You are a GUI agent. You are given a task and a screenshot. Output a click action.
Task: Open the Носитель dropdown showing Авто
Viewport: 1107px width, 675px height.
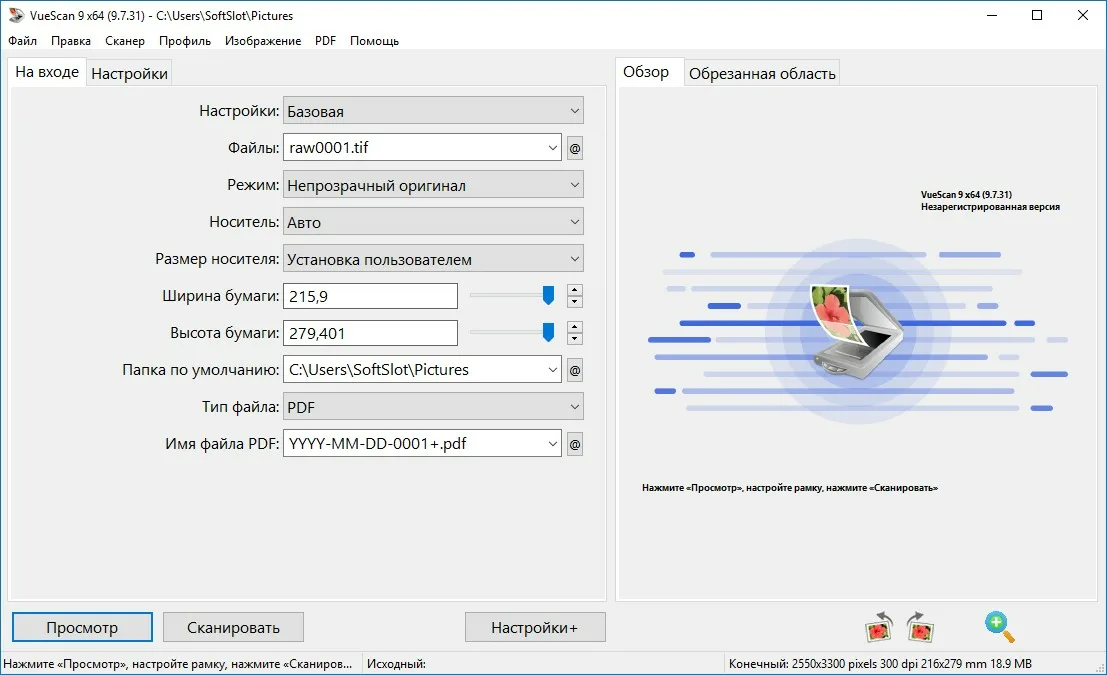[x=433, y=222]
